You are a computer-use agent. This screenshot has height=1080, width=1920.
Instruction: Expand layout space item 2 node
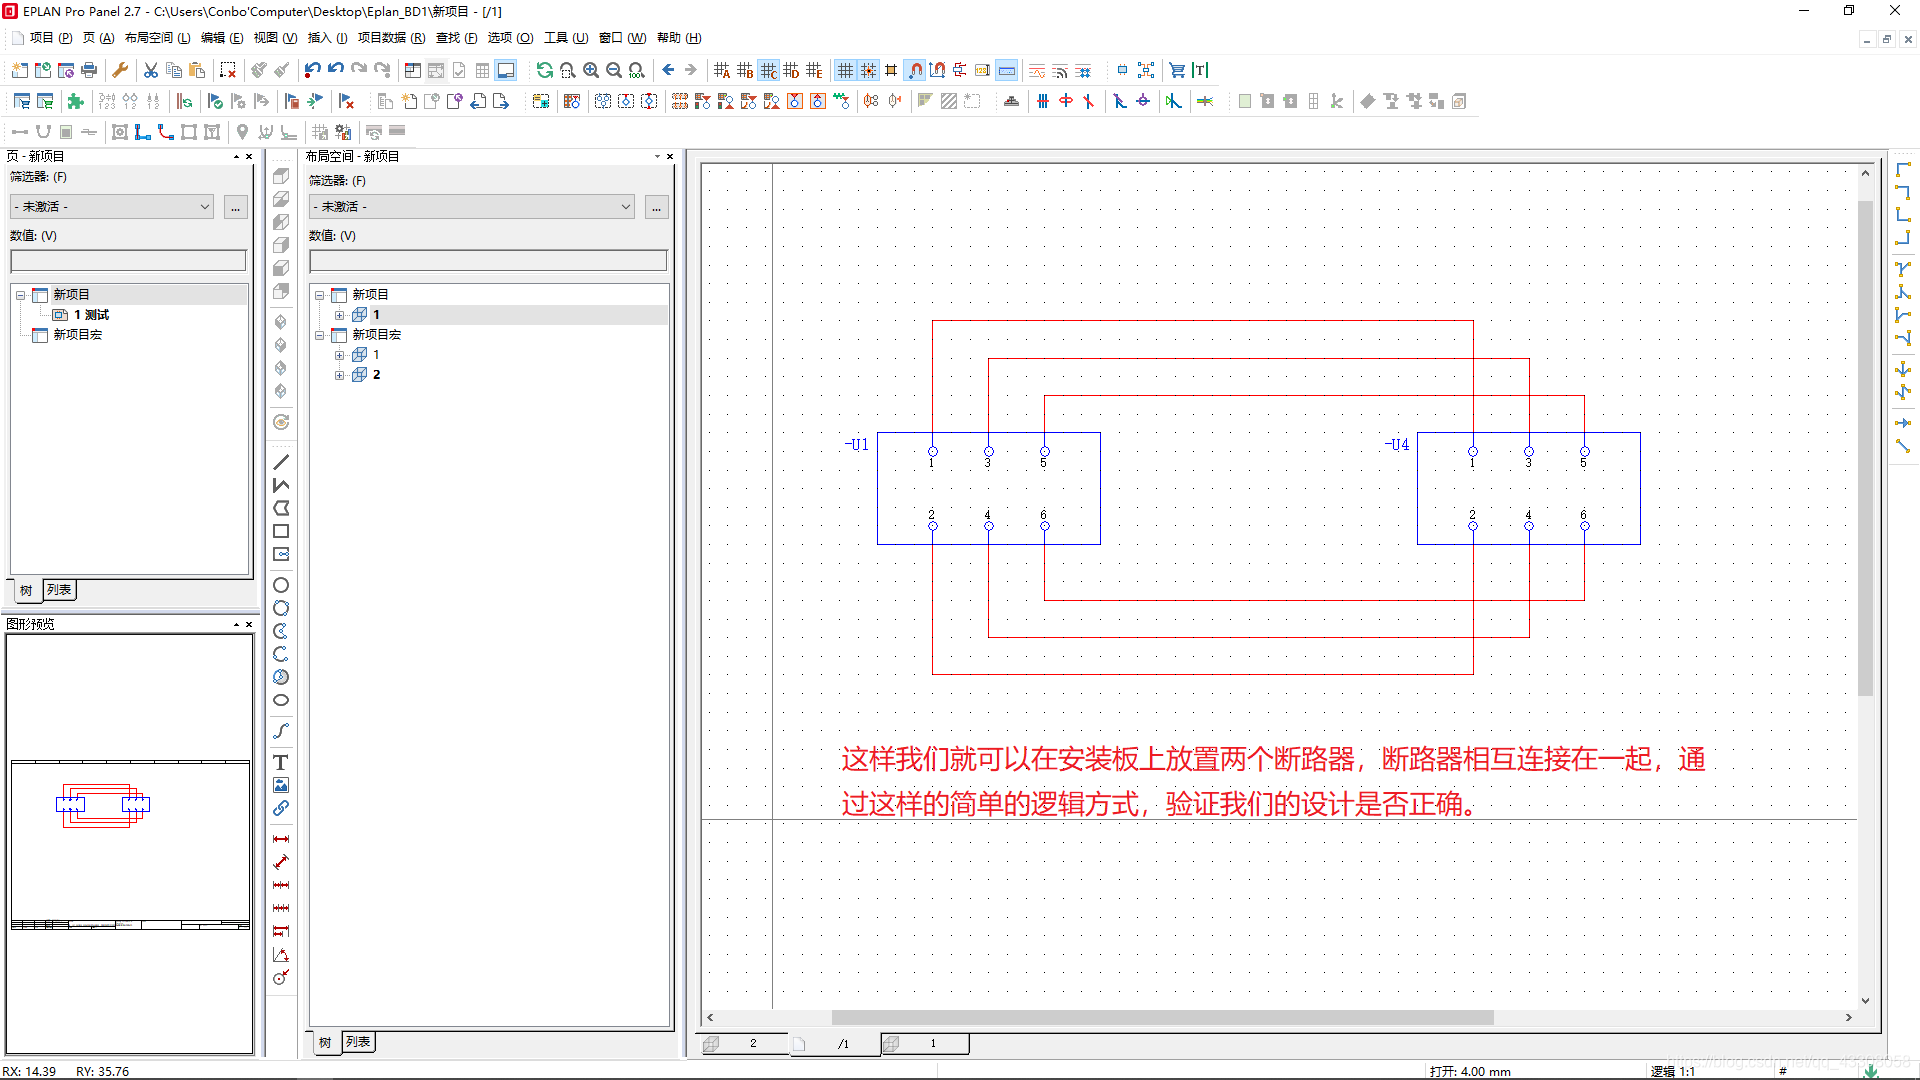click(340, 375)
